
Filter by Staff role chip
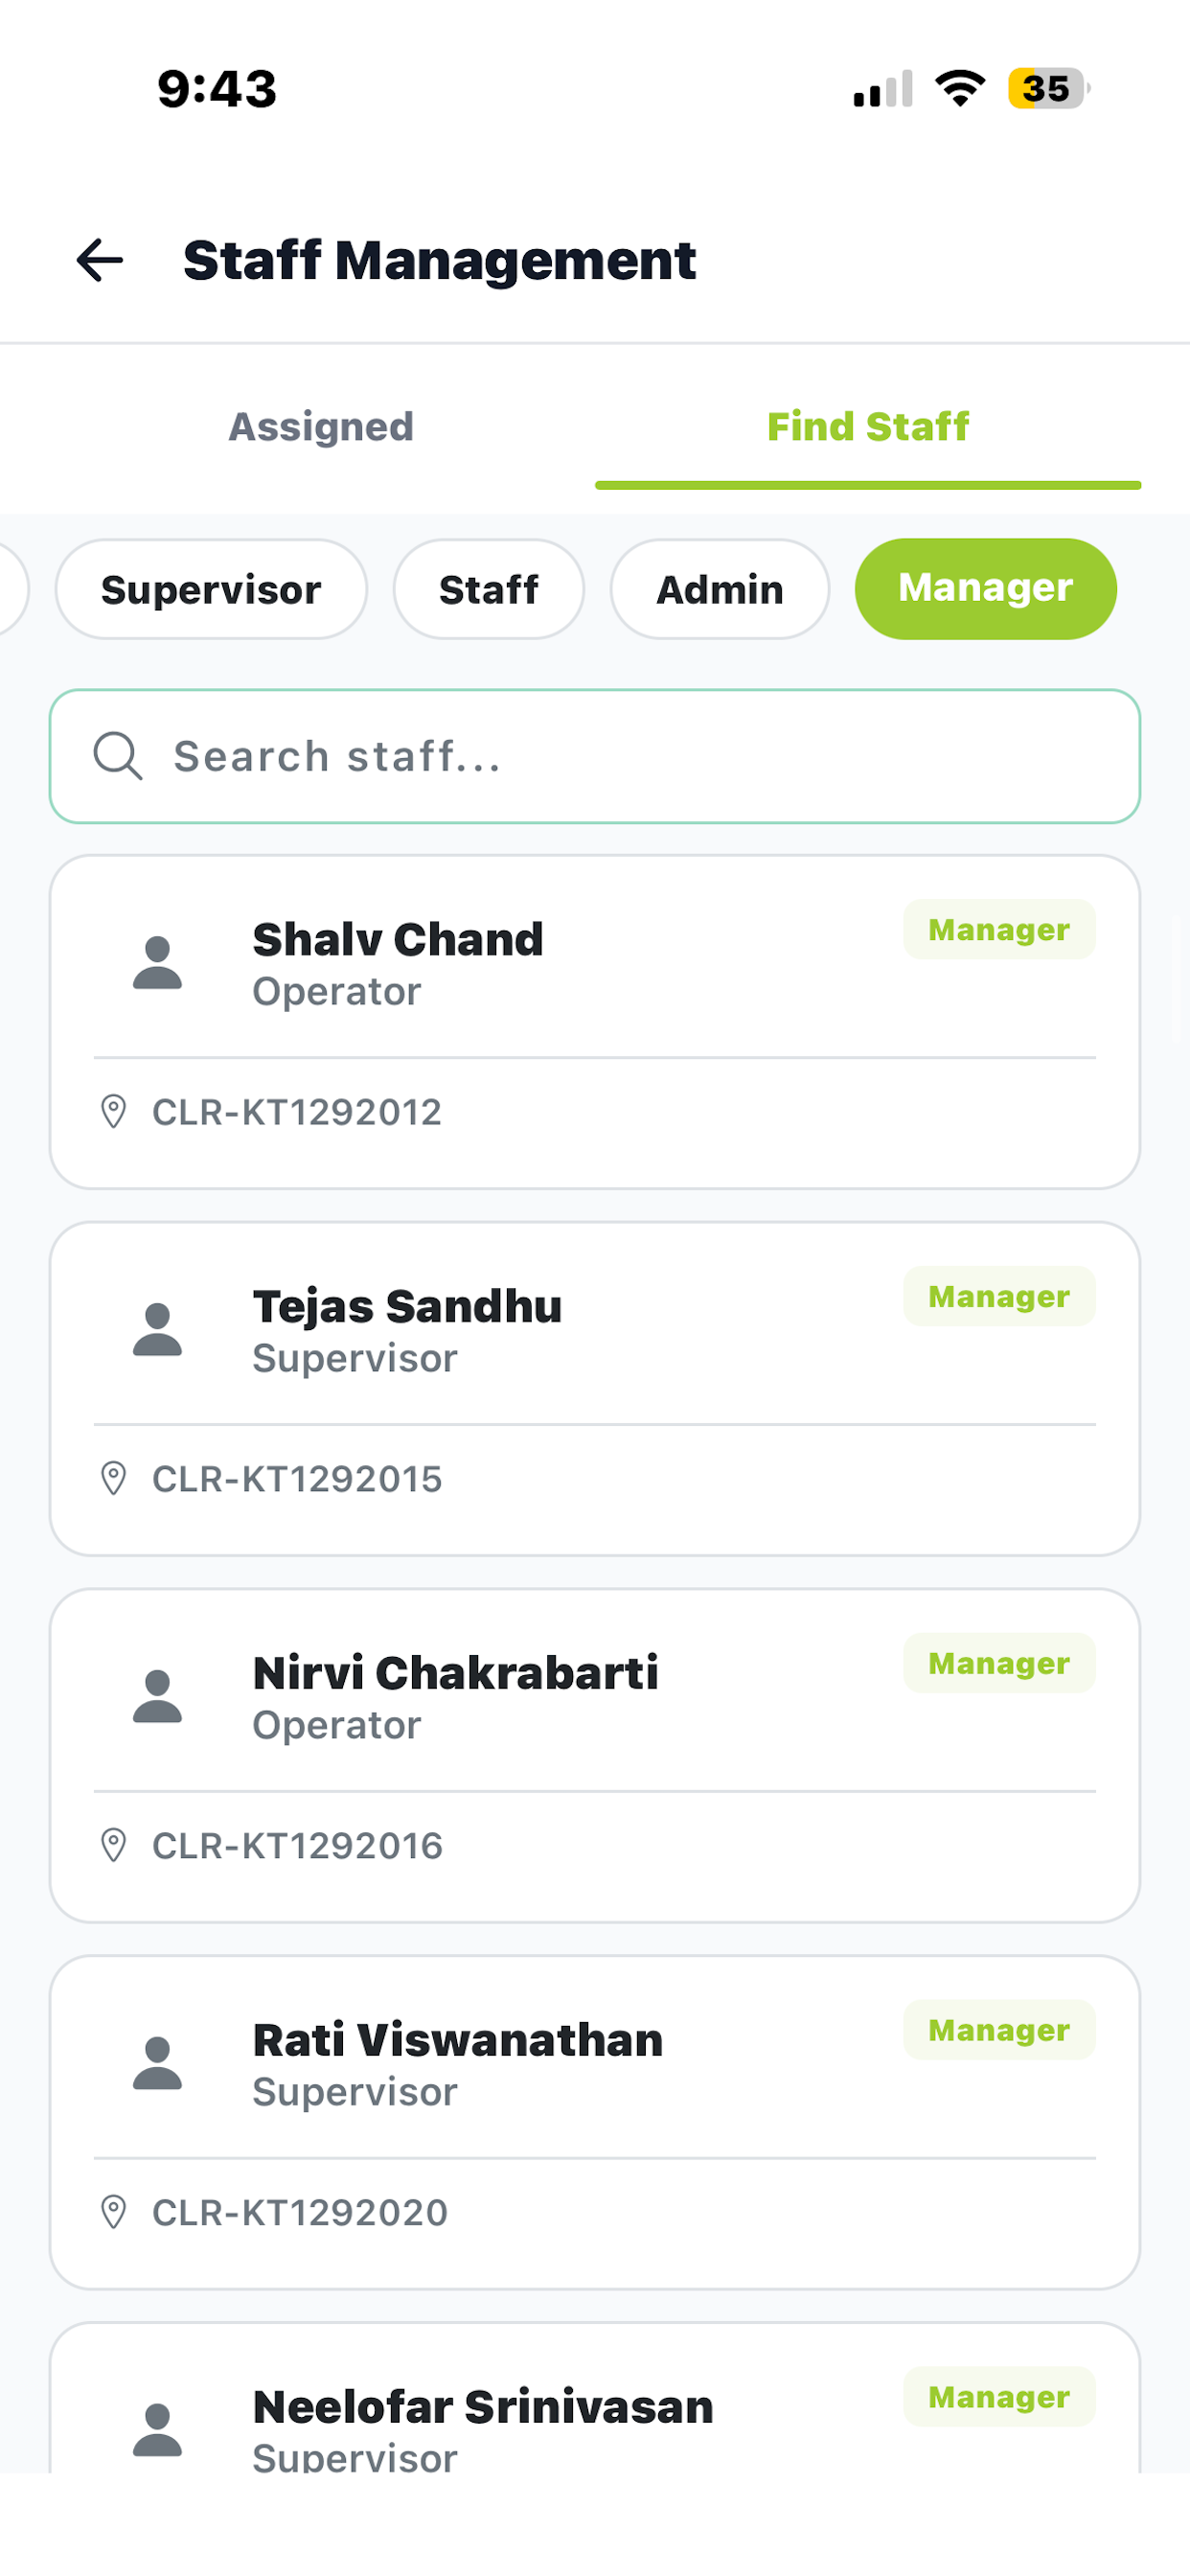[x=489, y=589]
